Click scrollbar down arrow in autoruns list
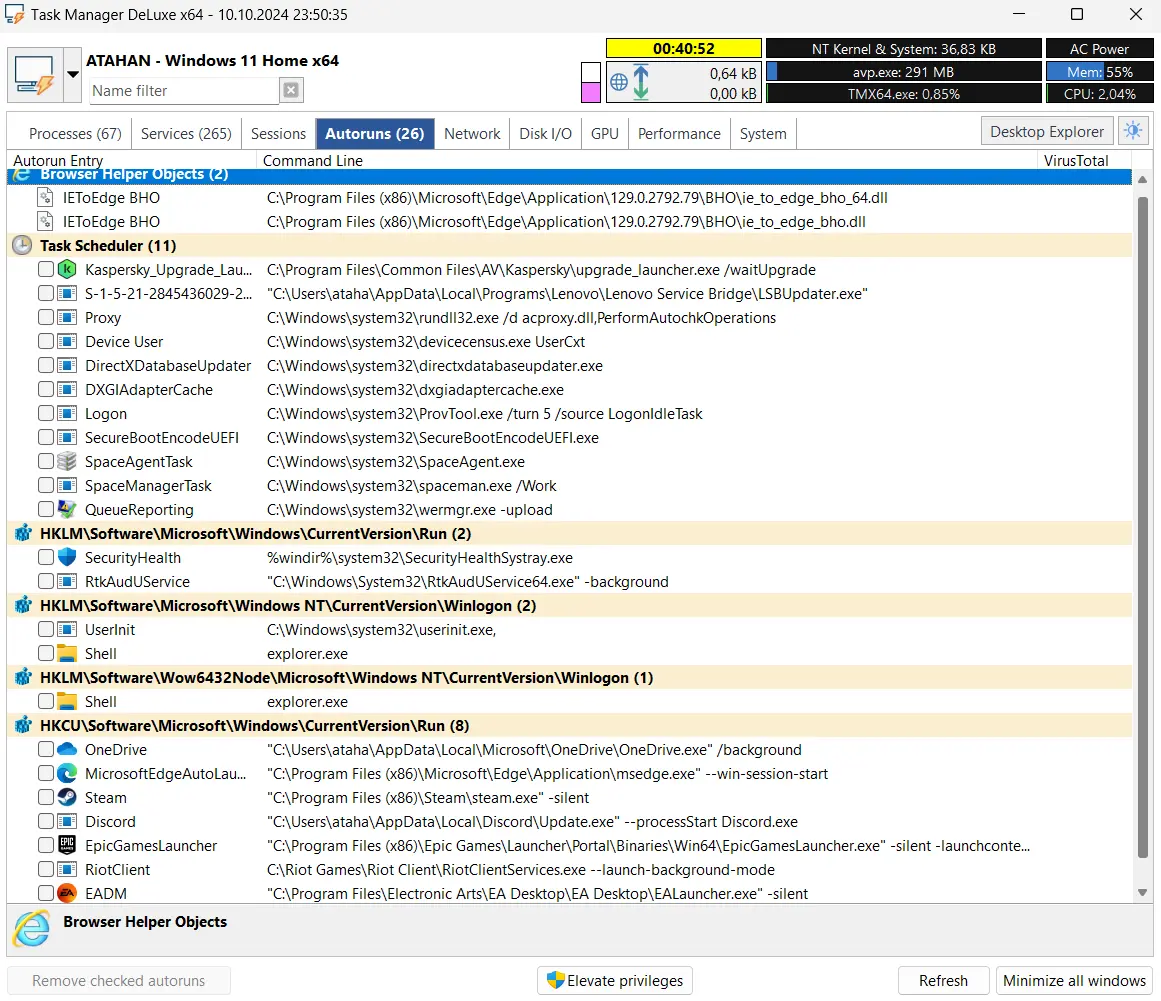Viewport: 1161px width, 1001px height. pyautogui.click(x=1142, y=892)
